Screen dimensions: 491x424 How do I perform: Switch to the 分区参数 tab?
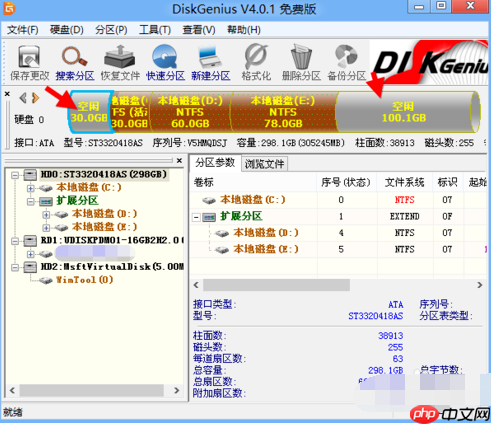point(215,163)
